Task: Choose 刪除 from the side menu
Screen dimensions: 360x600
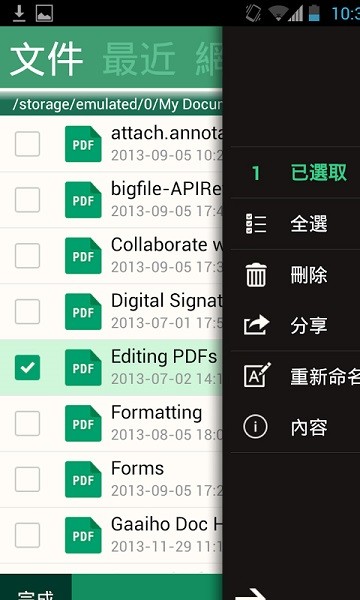Action: [309, 275]
